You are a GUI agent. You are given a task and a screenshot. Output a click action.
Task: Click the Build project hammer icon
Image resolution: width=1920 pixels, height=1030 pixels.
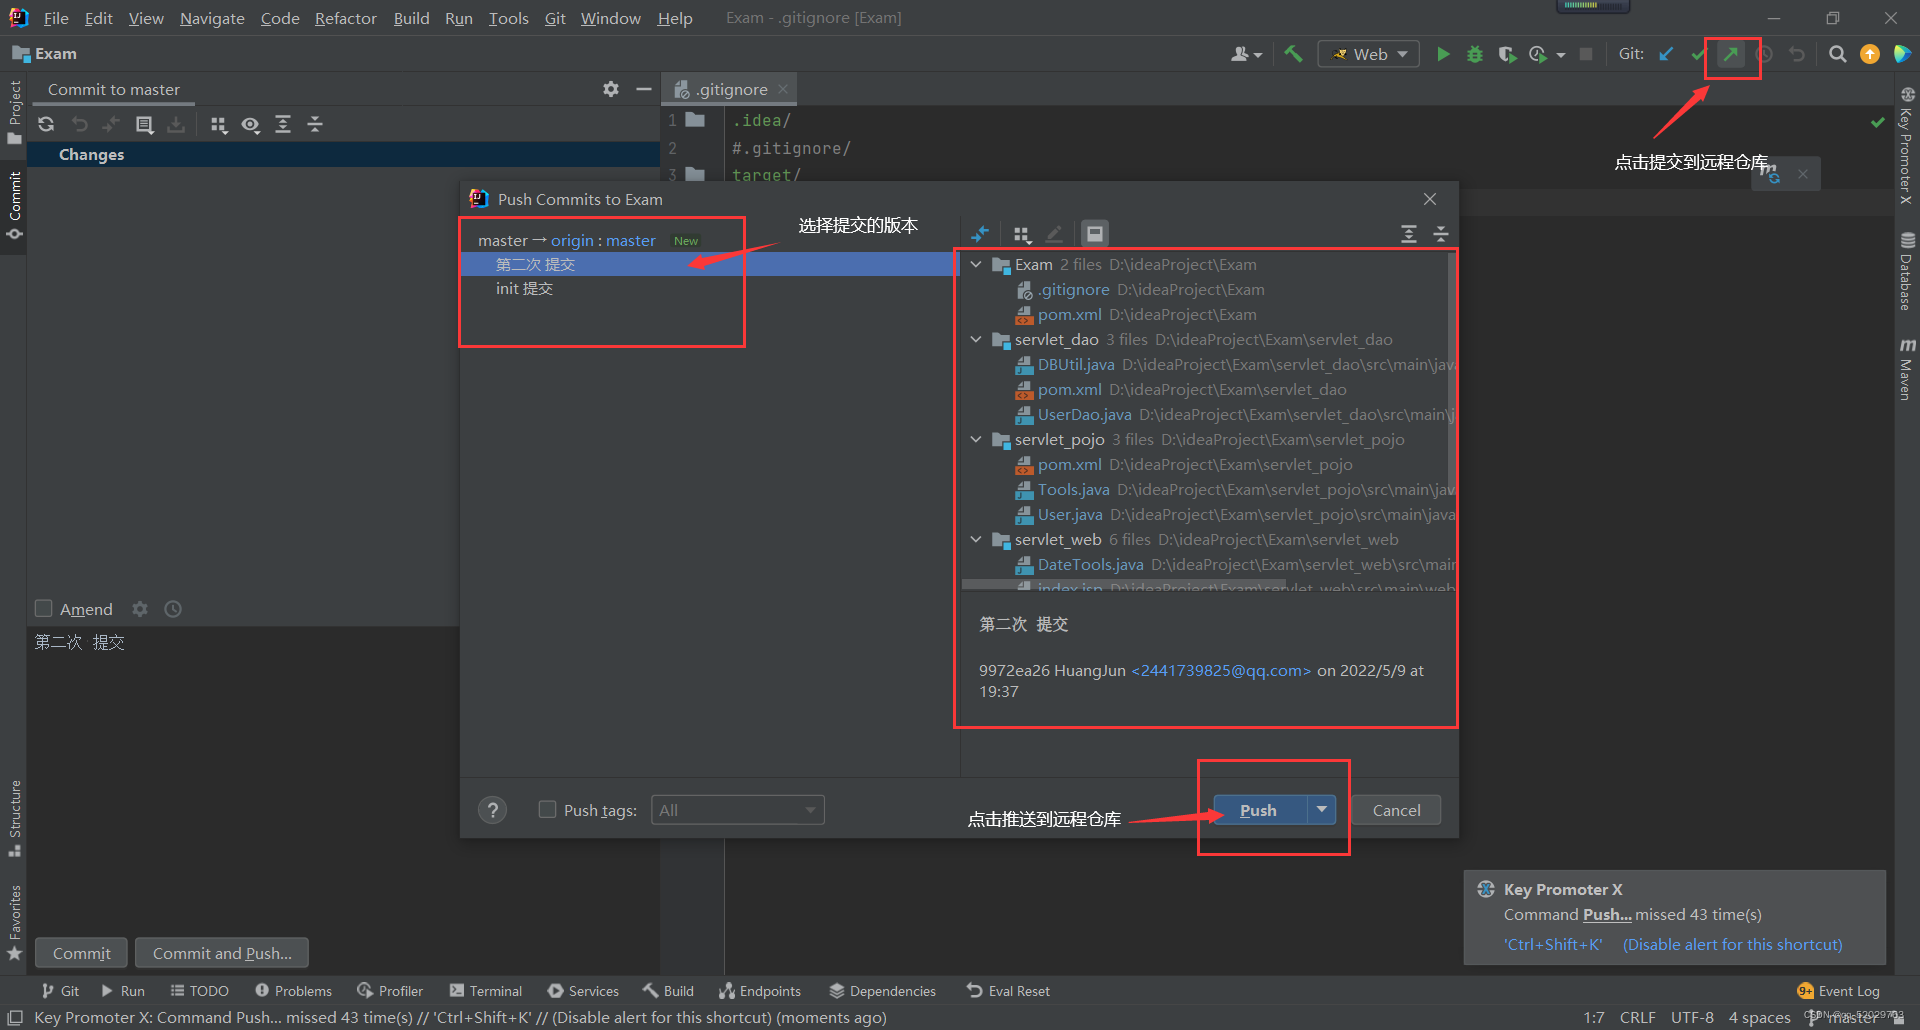(x=1293, y=54)
